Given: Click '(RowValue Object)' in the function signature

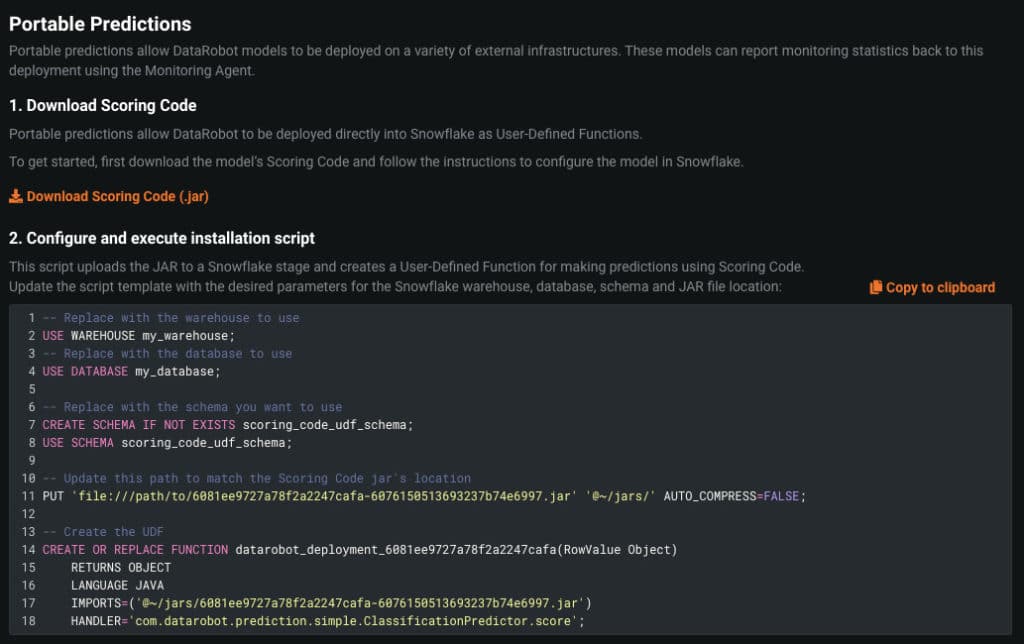Looking at the screenshot, I should pos(617,550).
